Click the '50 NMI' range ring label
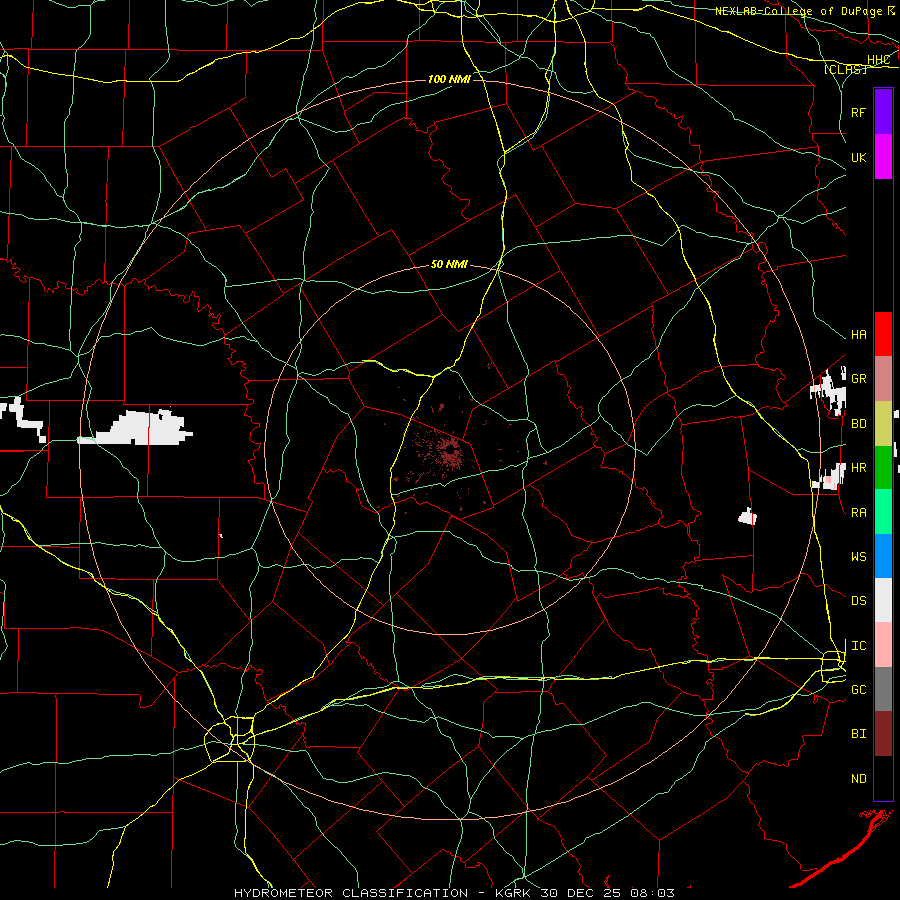The height and width of the screenshot is (900, 900). click(449, 264)
